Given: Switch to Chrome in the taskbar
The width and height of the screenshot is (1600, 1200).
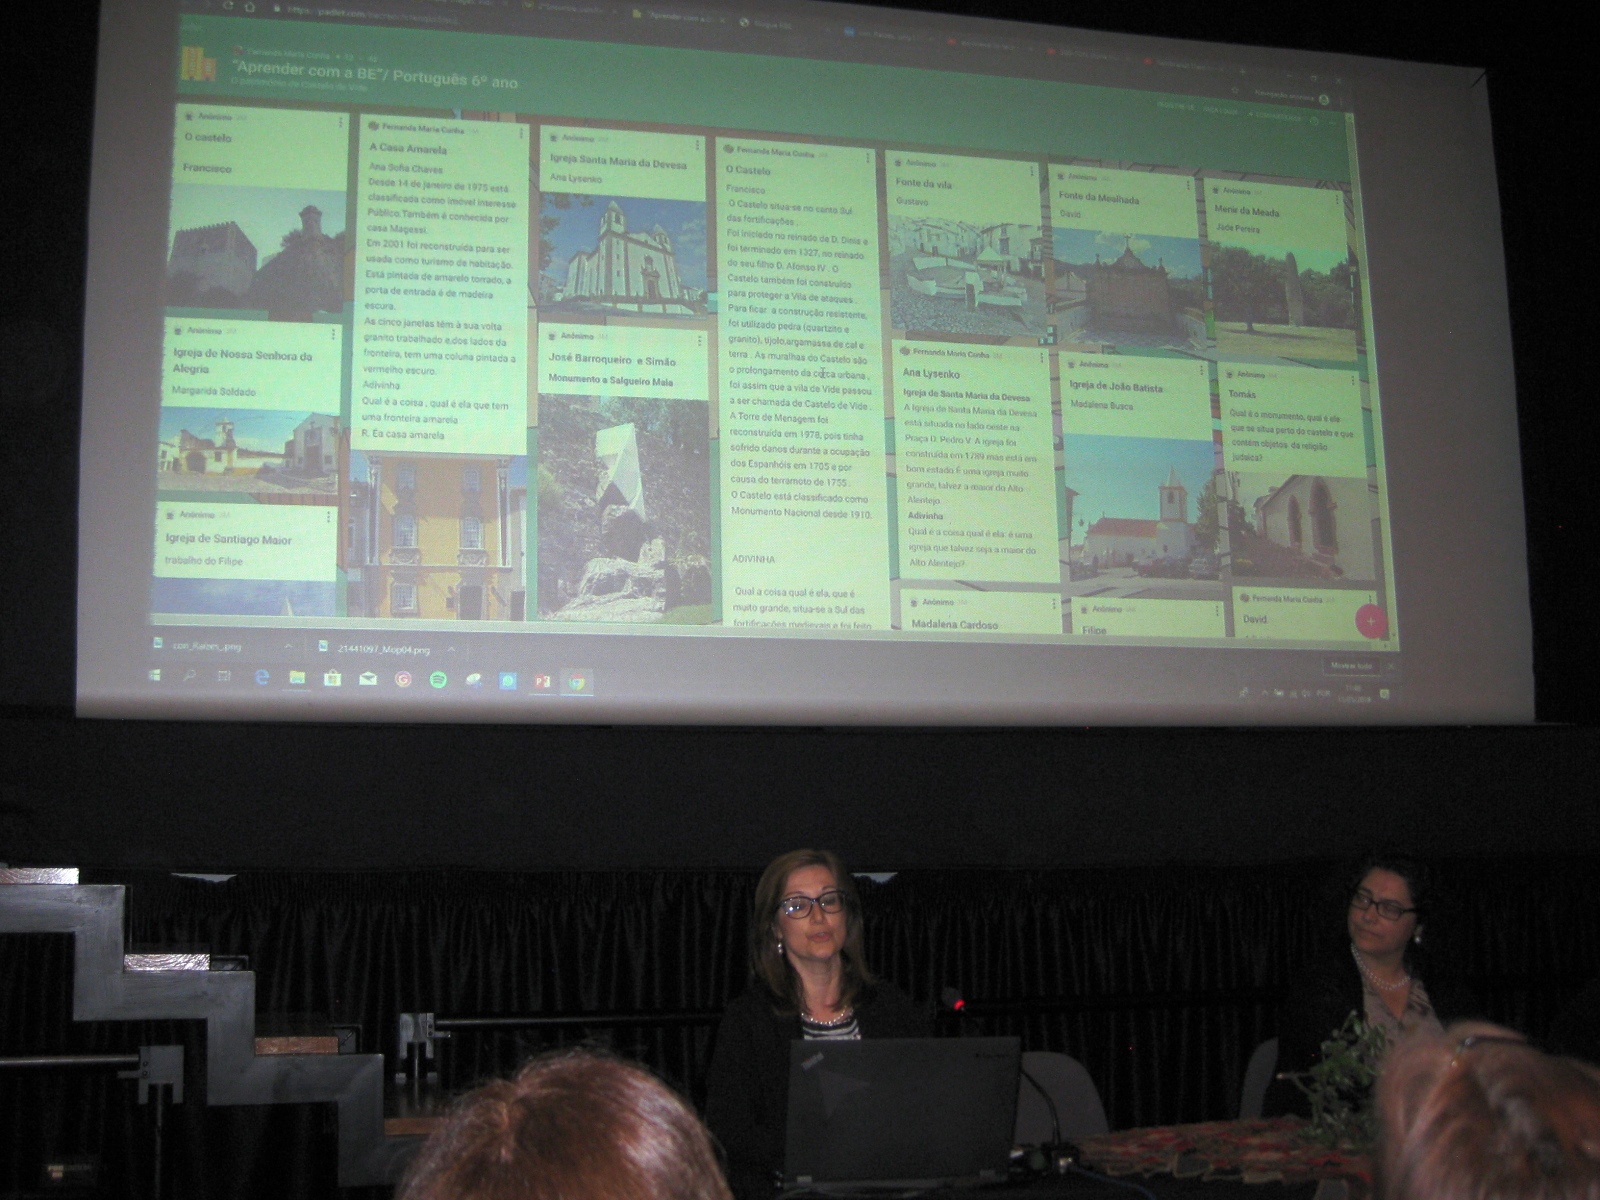Looking at the screenshot, I should click(577, 683).
